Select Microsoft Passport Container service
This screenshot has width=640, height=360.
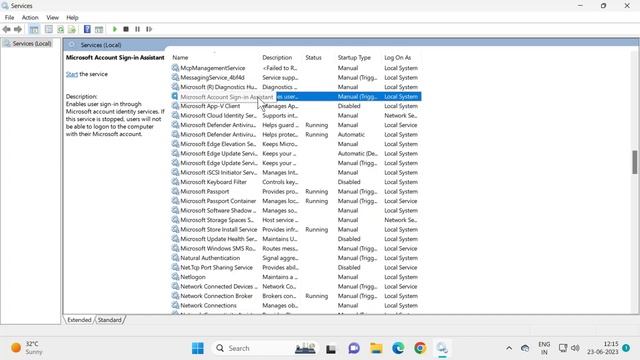tap(296, 201)
